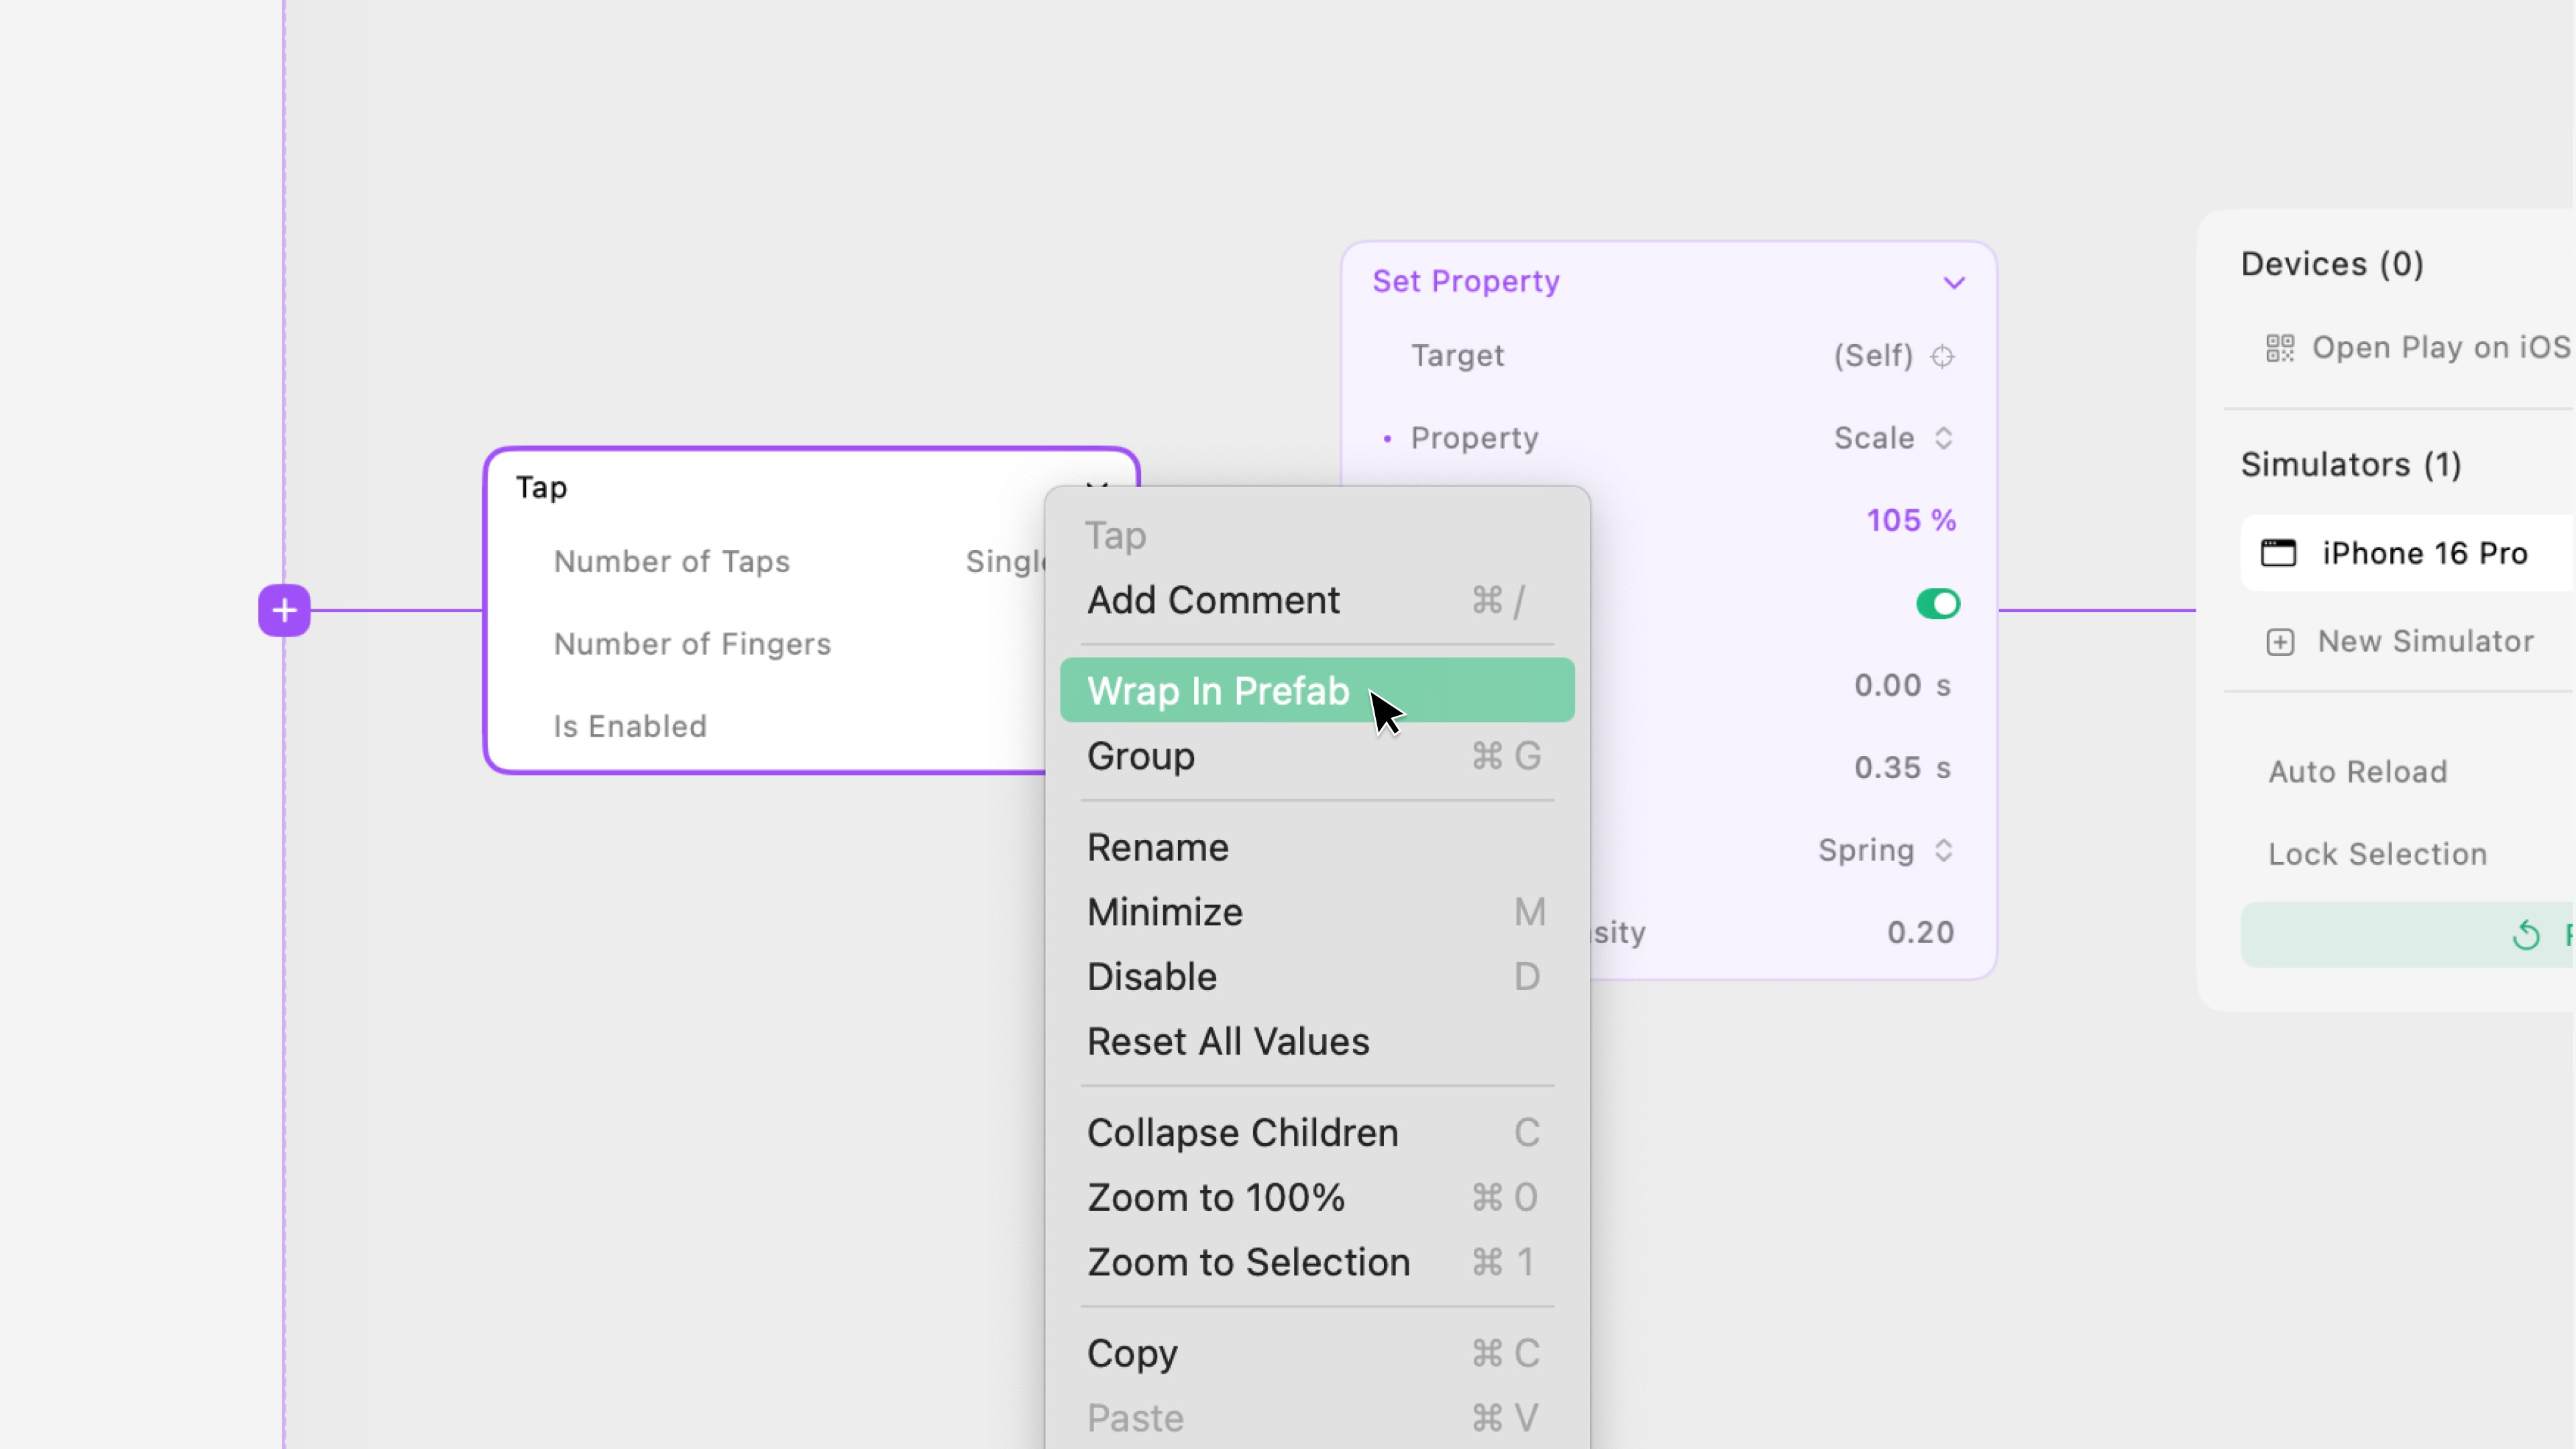This screenshot has height=1449, width=2576.
Task: Choose Wrap In Prefab from context menu
Action: [x=1217, y=691]
